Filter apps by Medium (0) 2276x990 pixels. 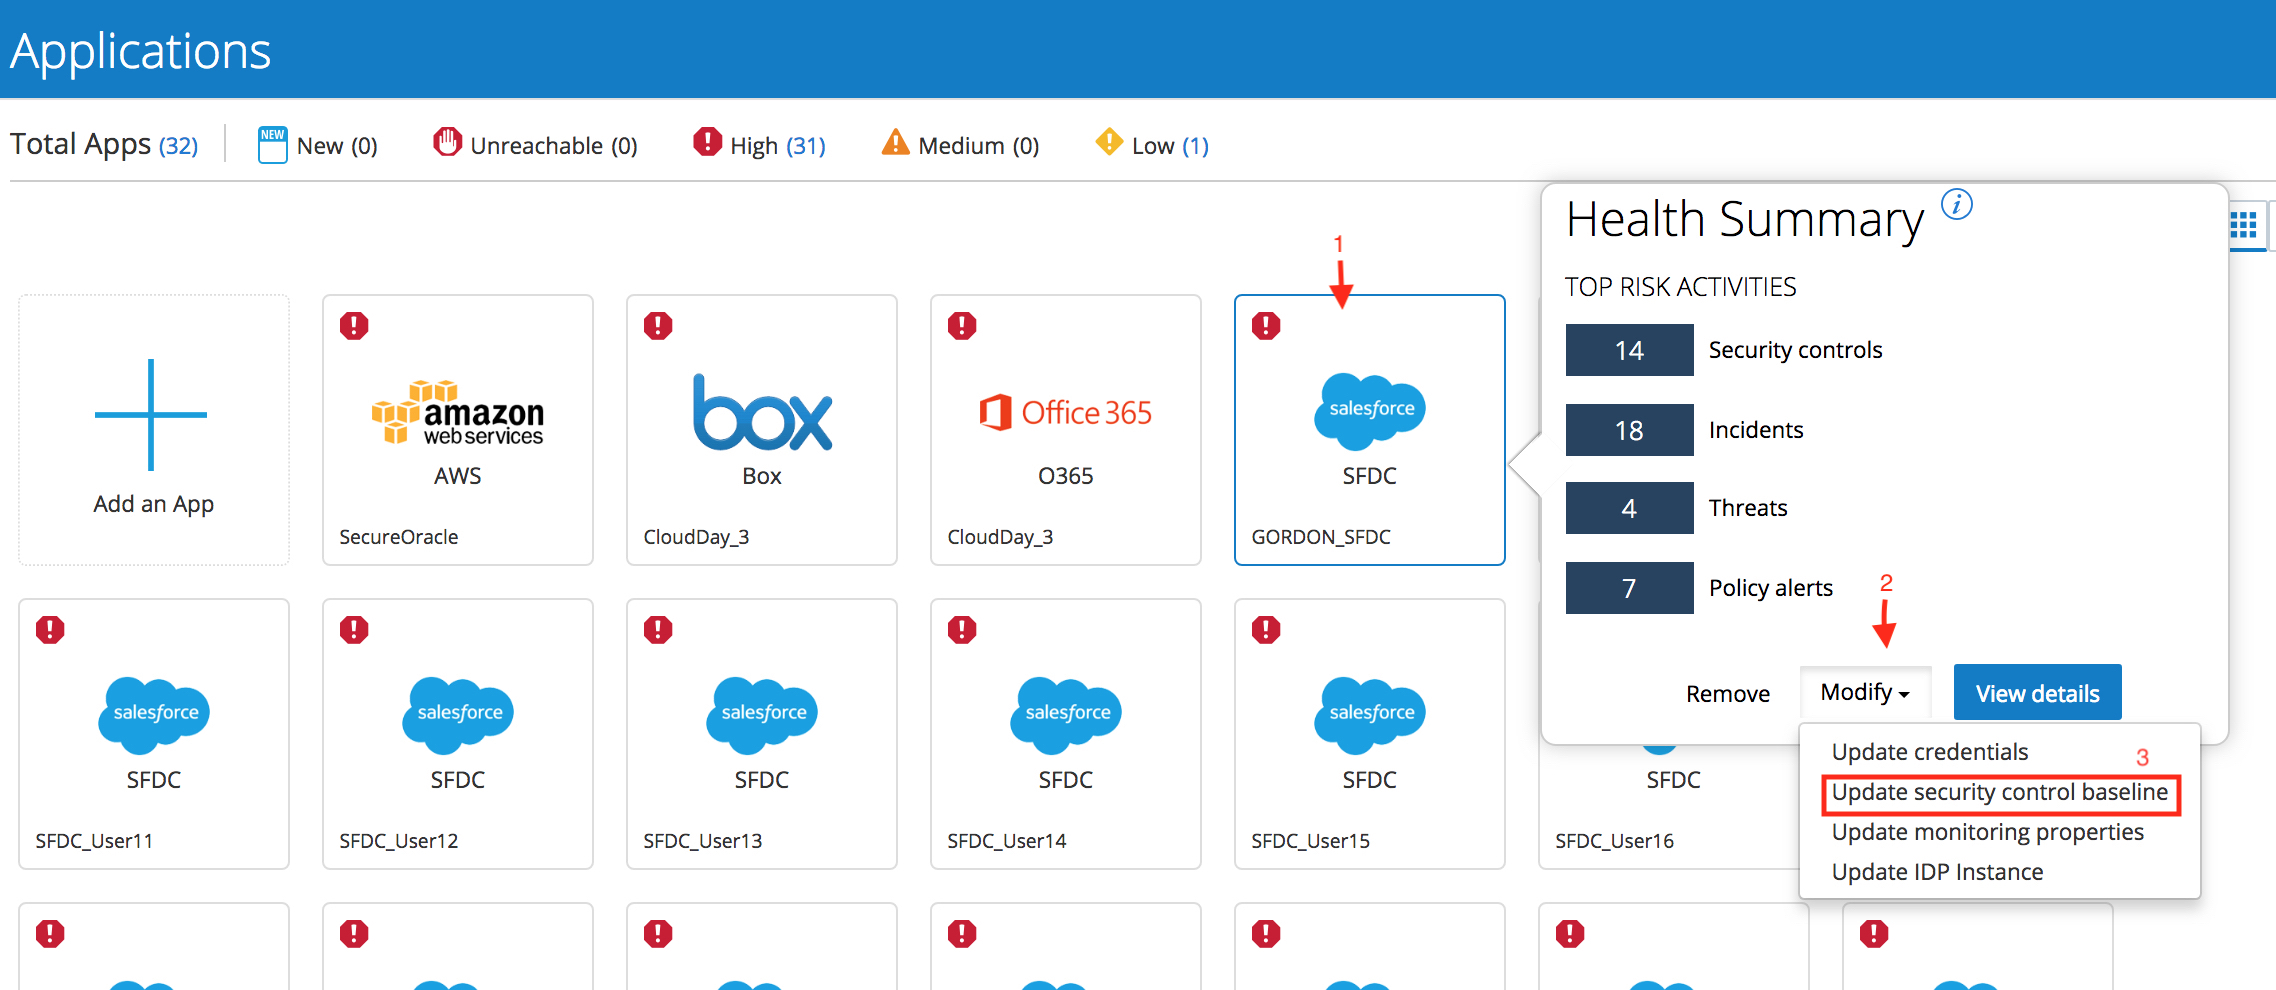[x=979, y=146]
